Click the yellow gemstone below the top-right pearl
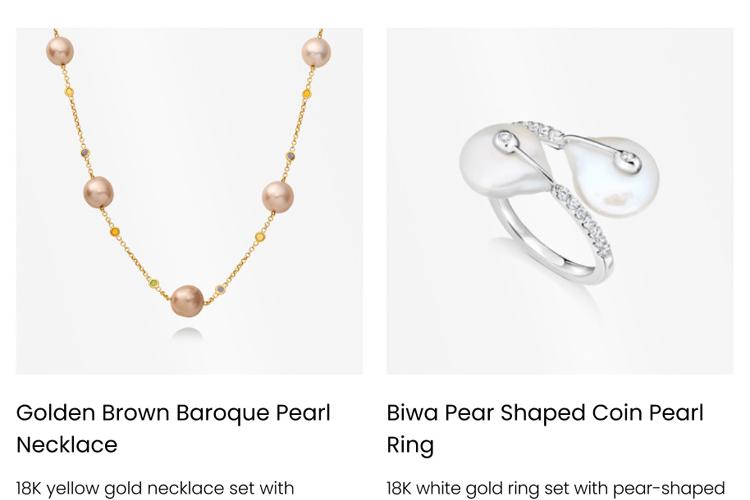The width and height of the screenshot is (750, 500). point(307,94)
